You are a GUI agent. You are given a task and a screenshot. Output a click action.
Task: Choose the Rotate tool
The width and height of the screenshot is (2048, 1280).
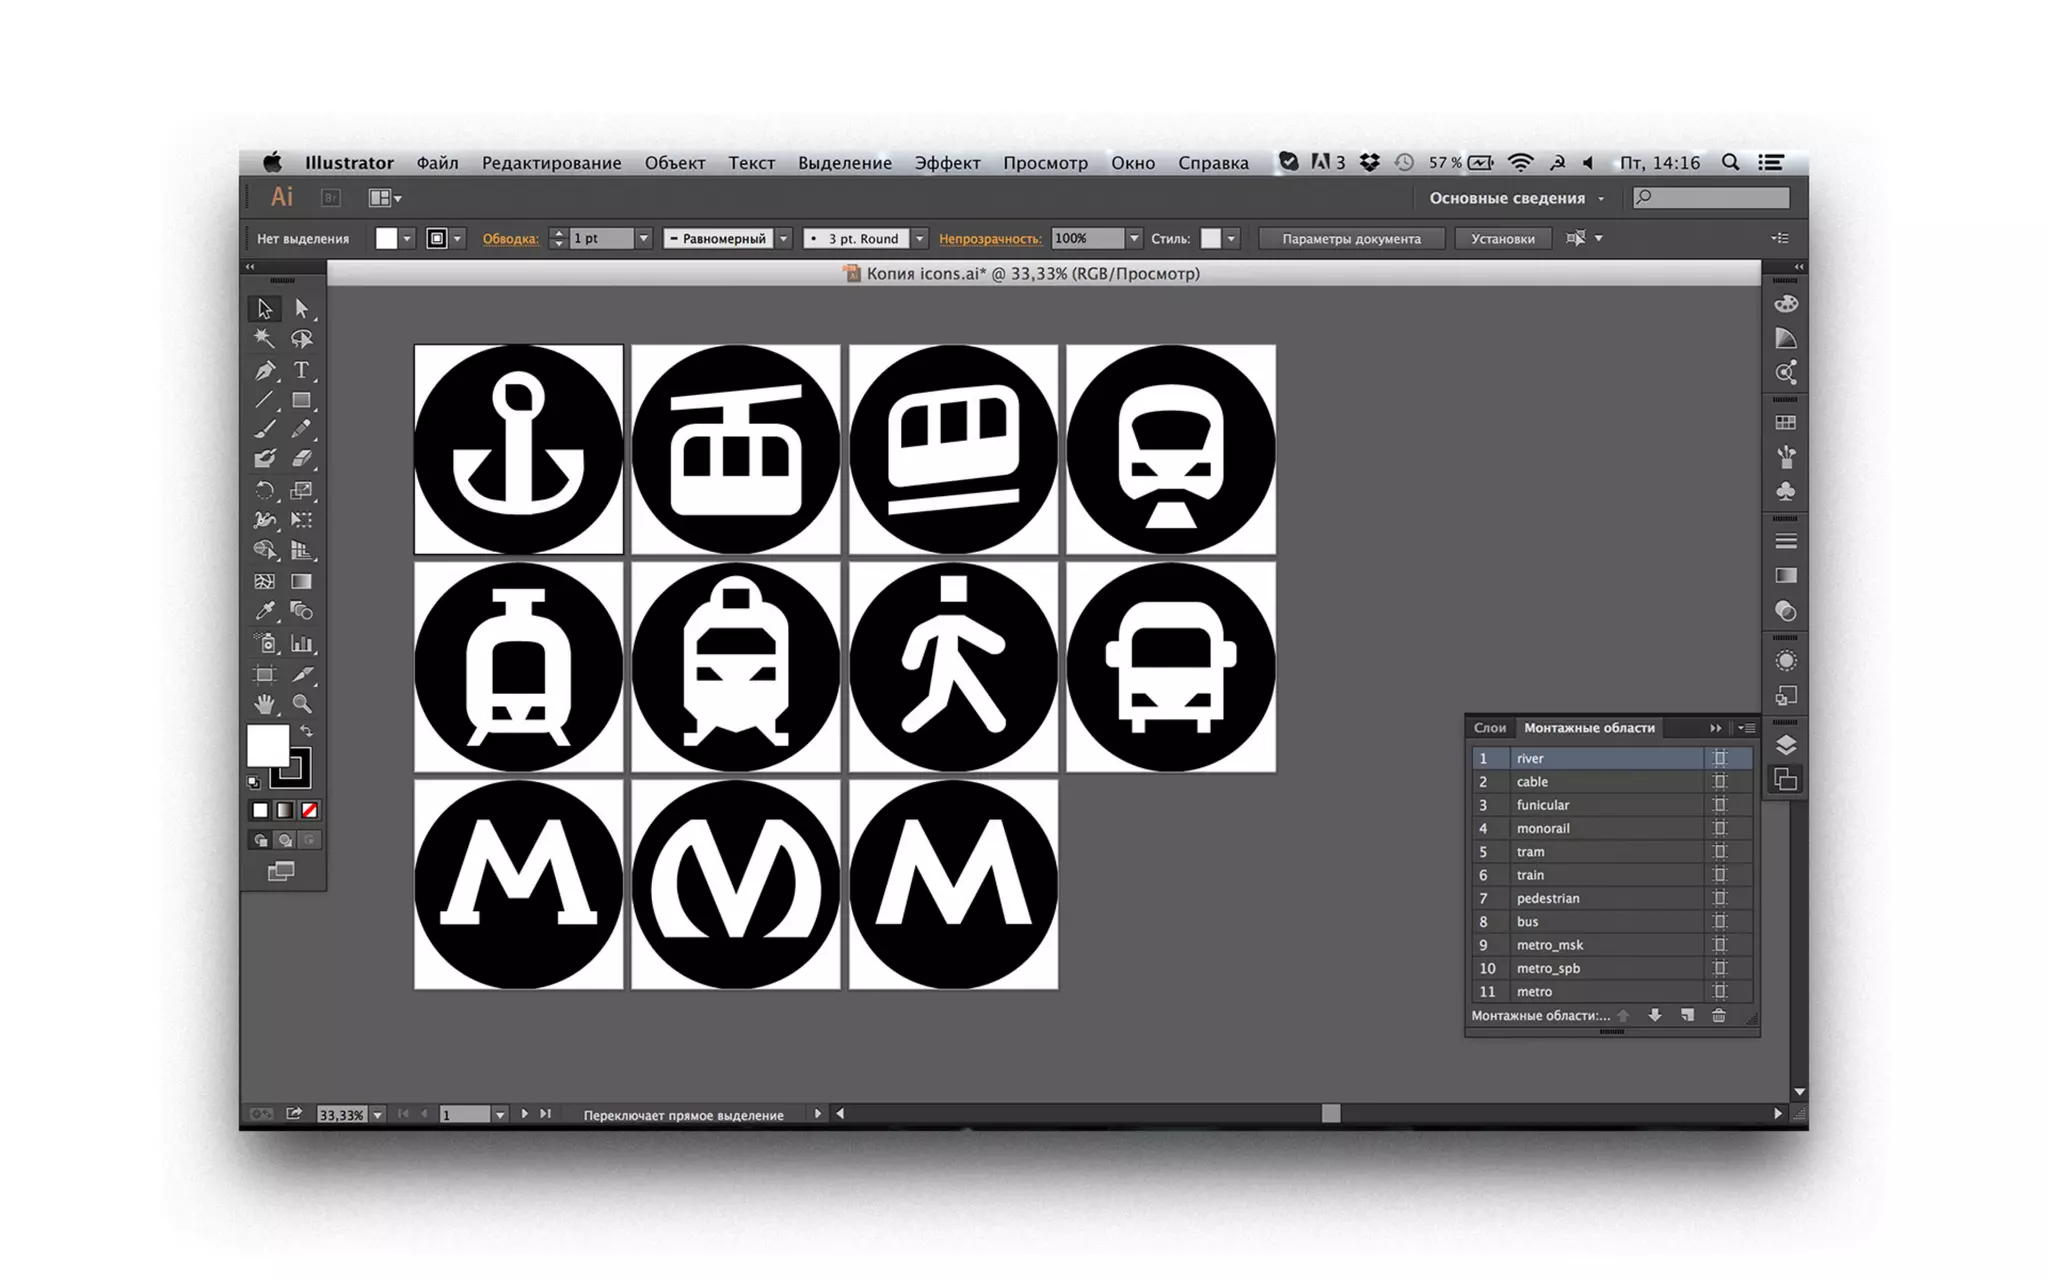tap(264, 490)
